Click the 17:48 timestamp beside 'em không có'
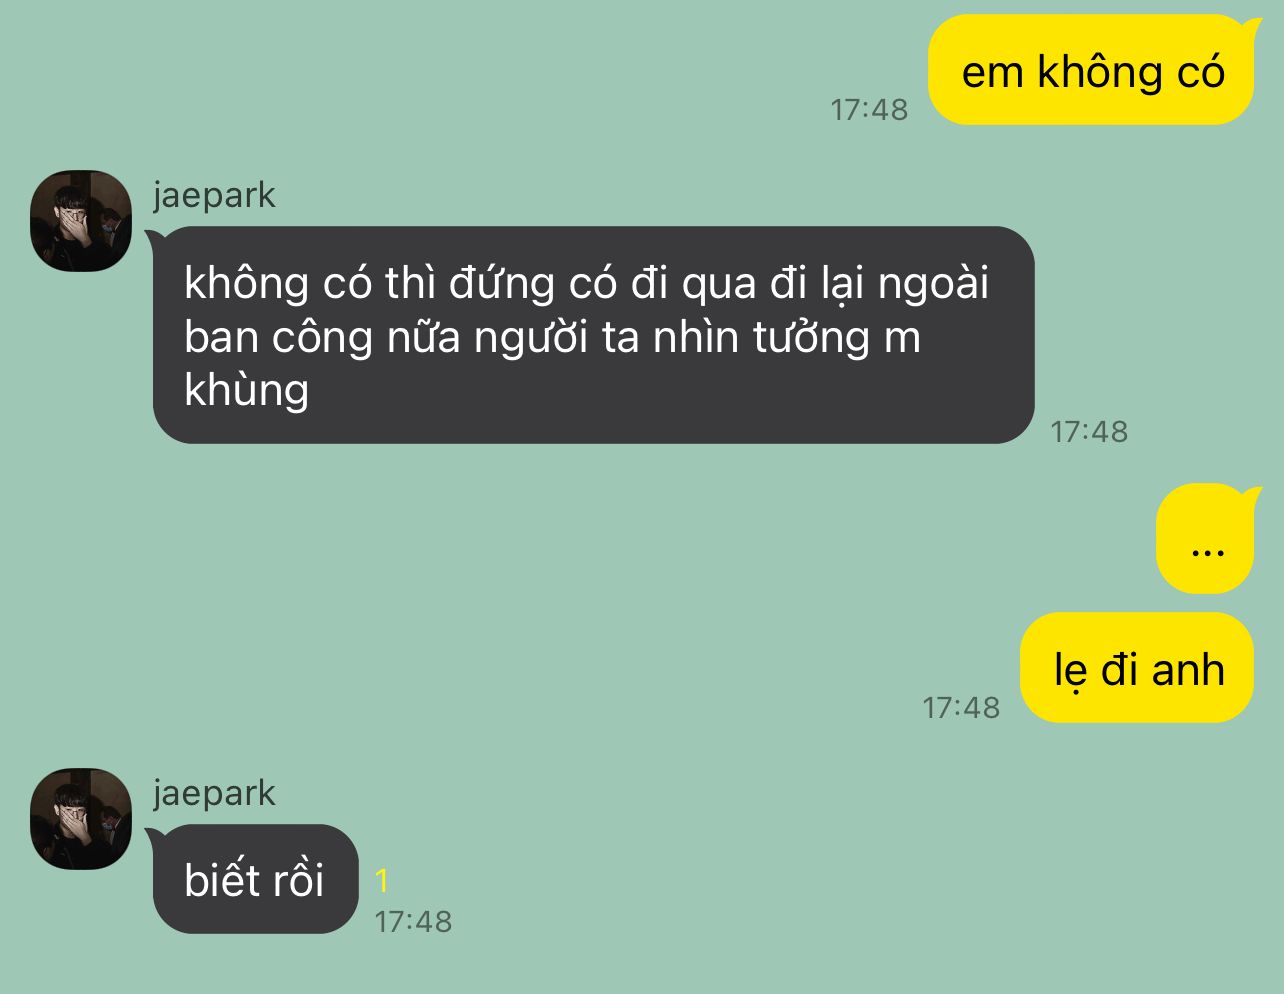Image resolution: width=1284 pixels, height=994 pixels. (x=869, y=109)
